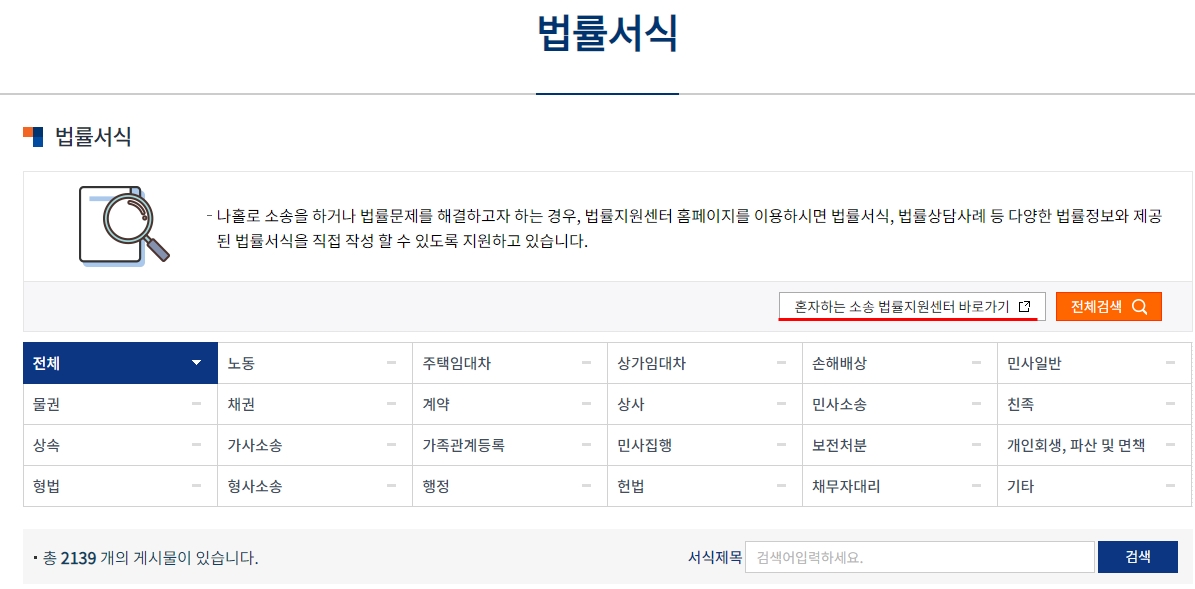Choose the 민사집행 category
The width and height of the screenshot is (1195, 589).
point(705,445)
